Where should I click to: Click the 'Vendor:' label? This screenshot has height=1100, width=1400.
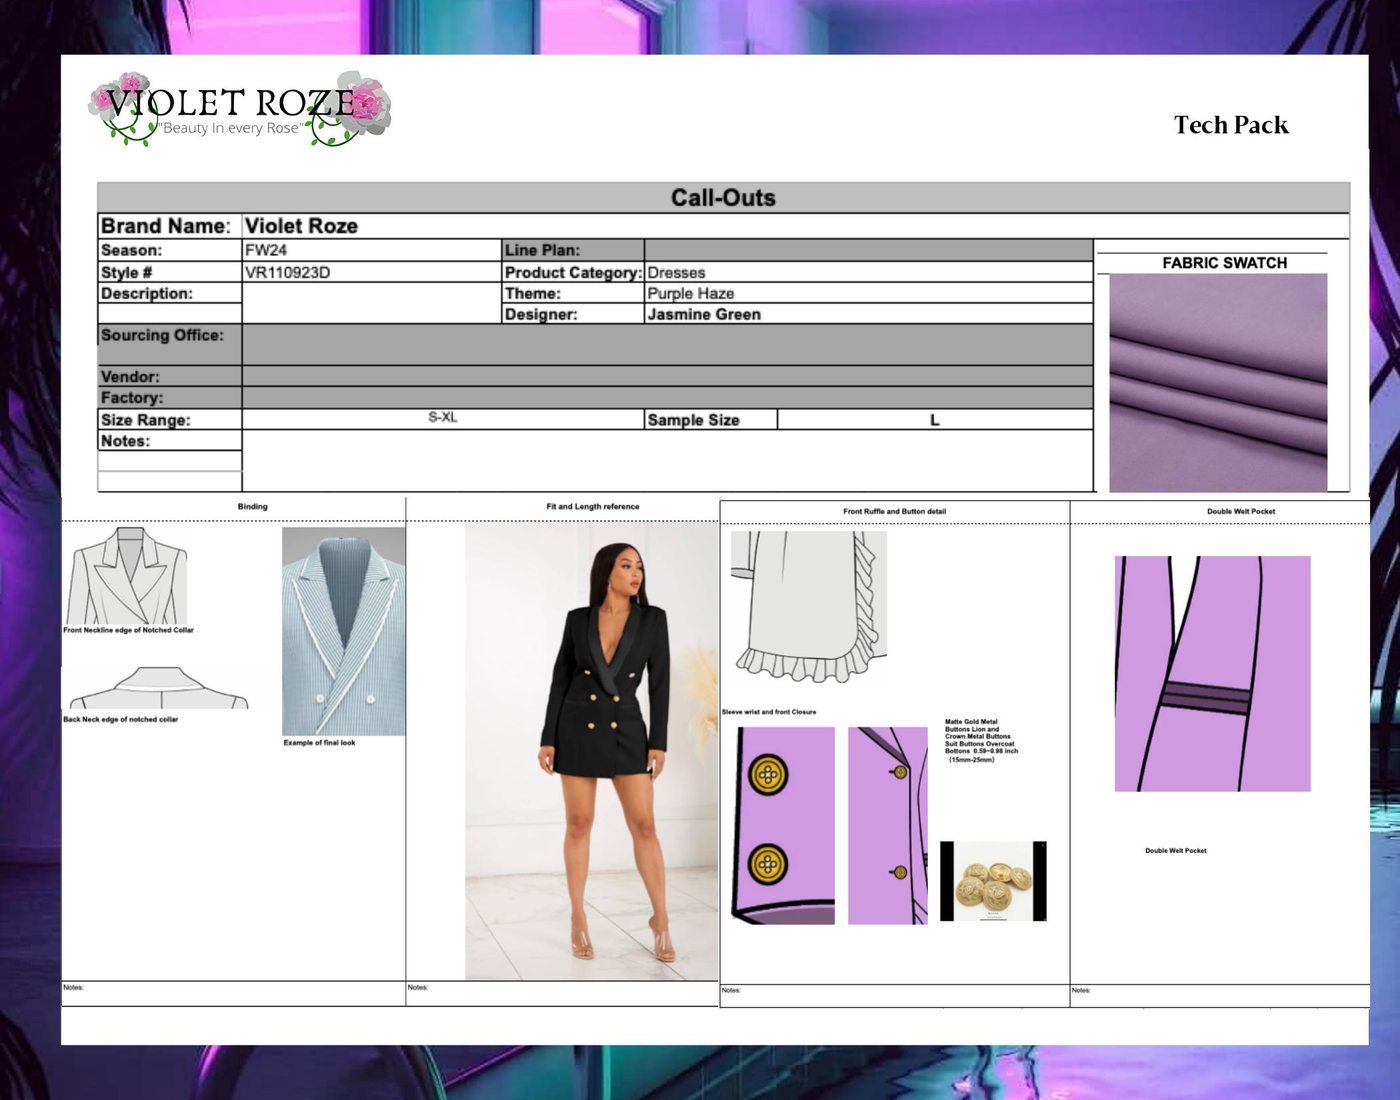point(130,377)
